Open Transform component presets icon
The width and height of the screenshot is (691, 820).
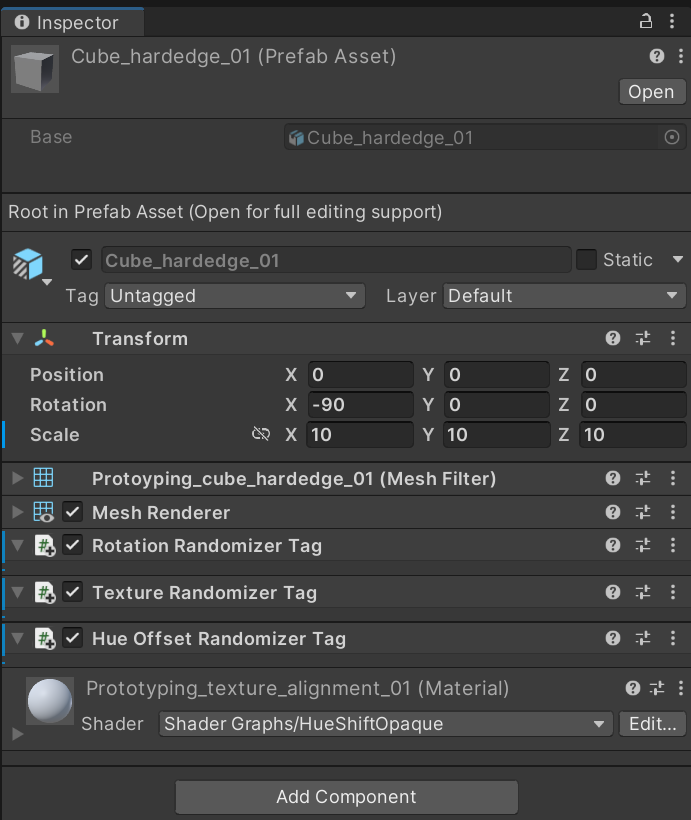pos(643,339)
